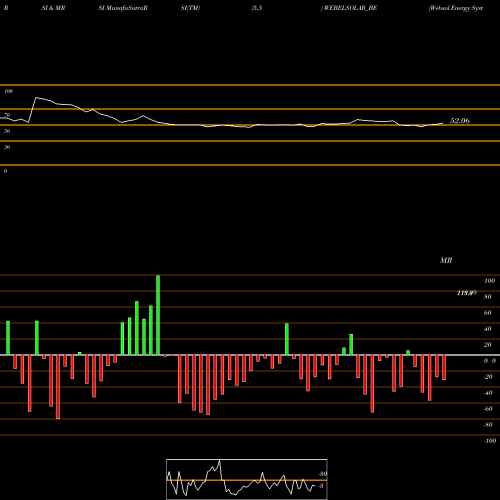Click the tallest green MR bar
This screenshot has height=500, width=500.
tap(158, 315)
